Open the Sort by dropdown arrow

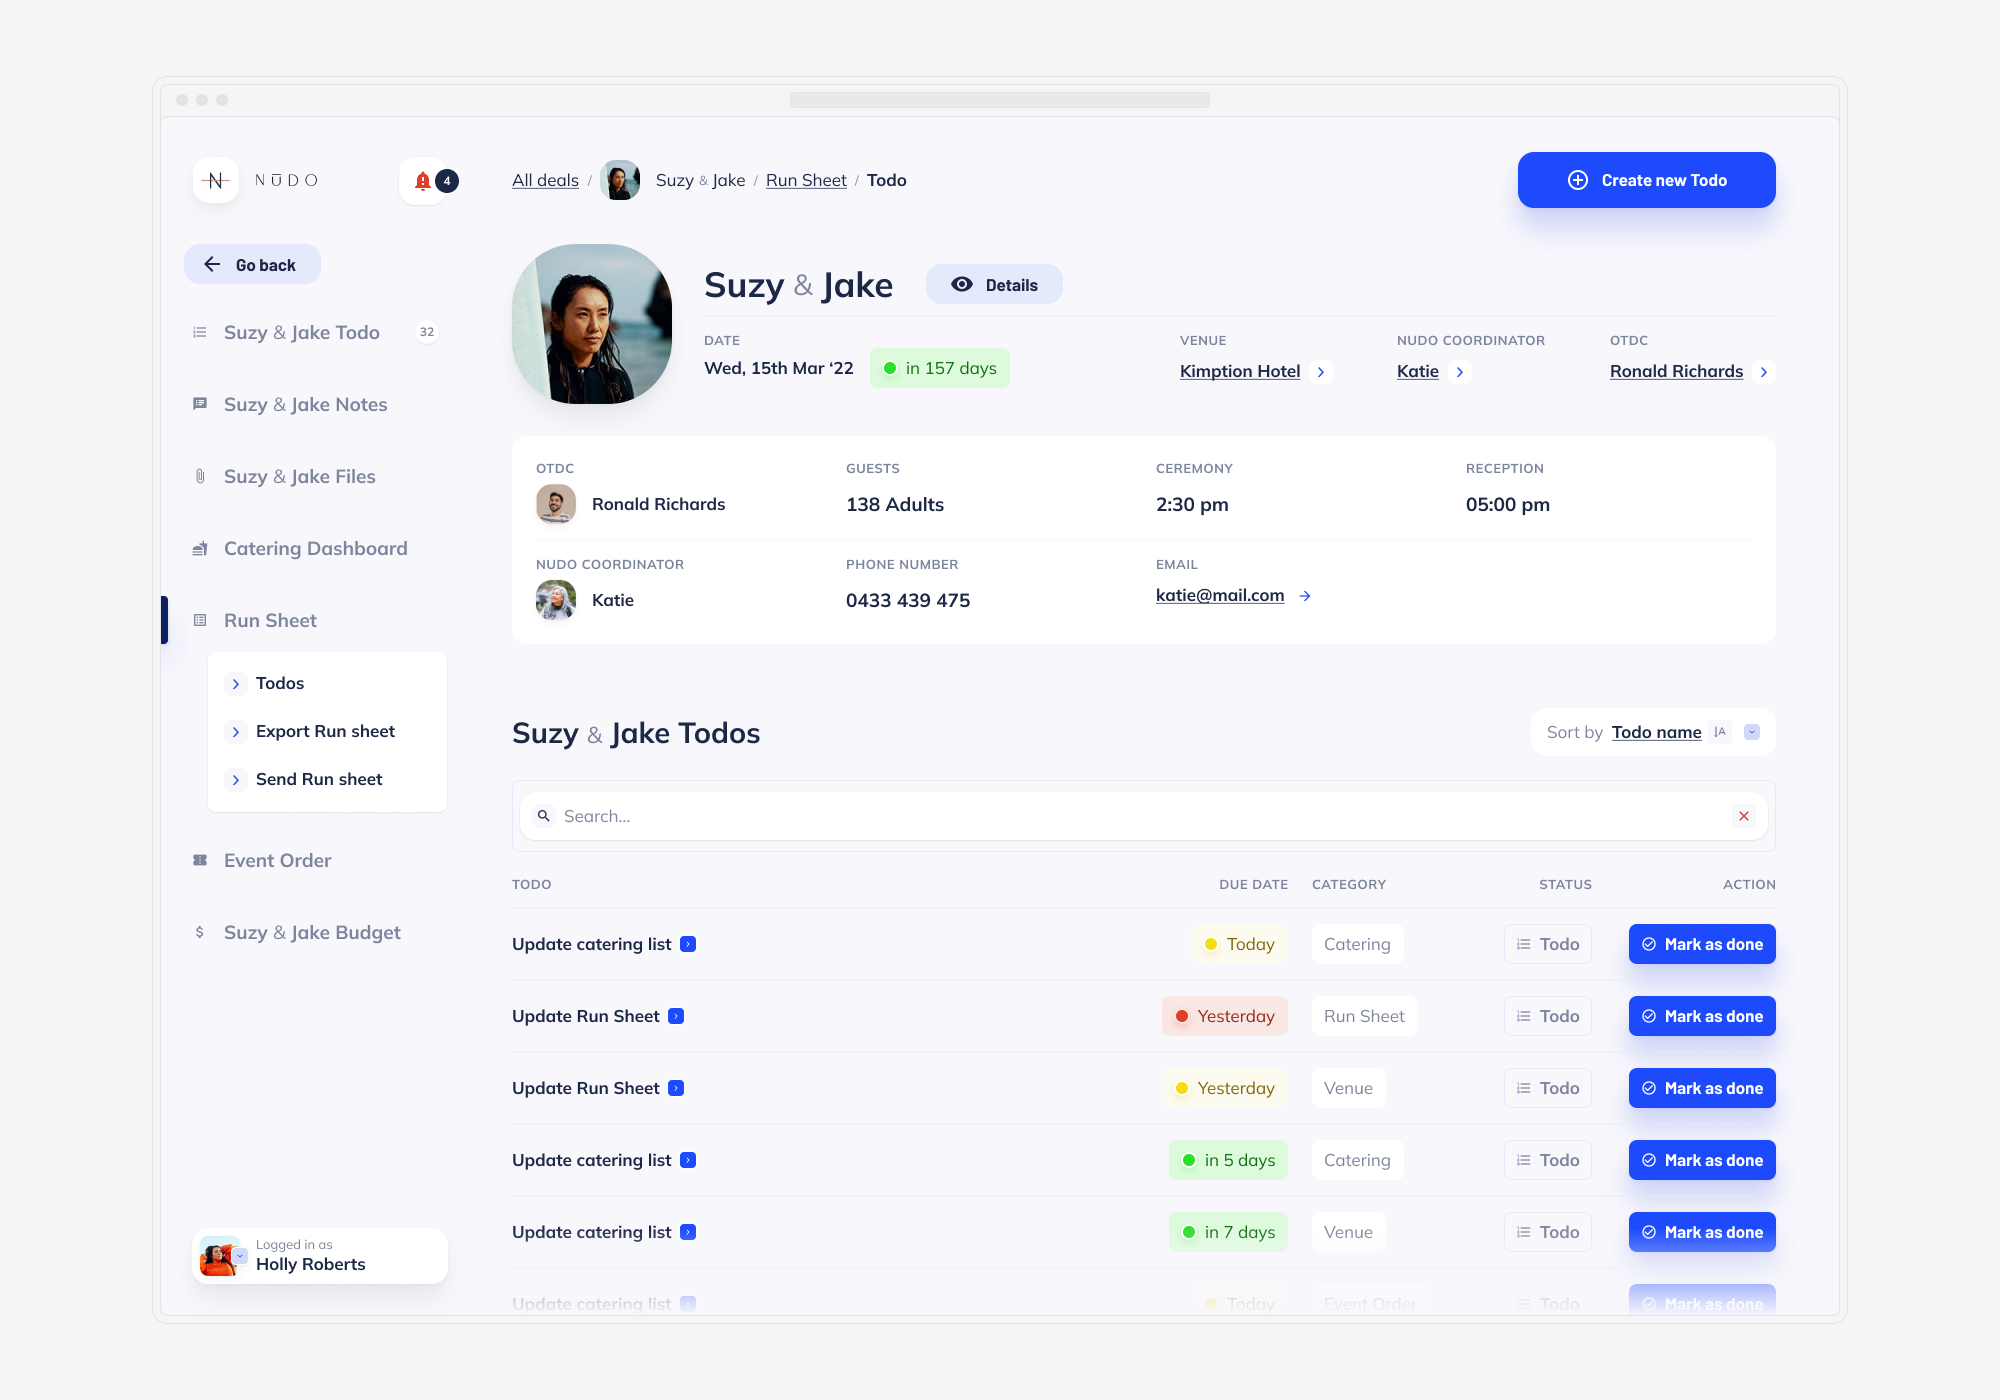click(1752, 732)
